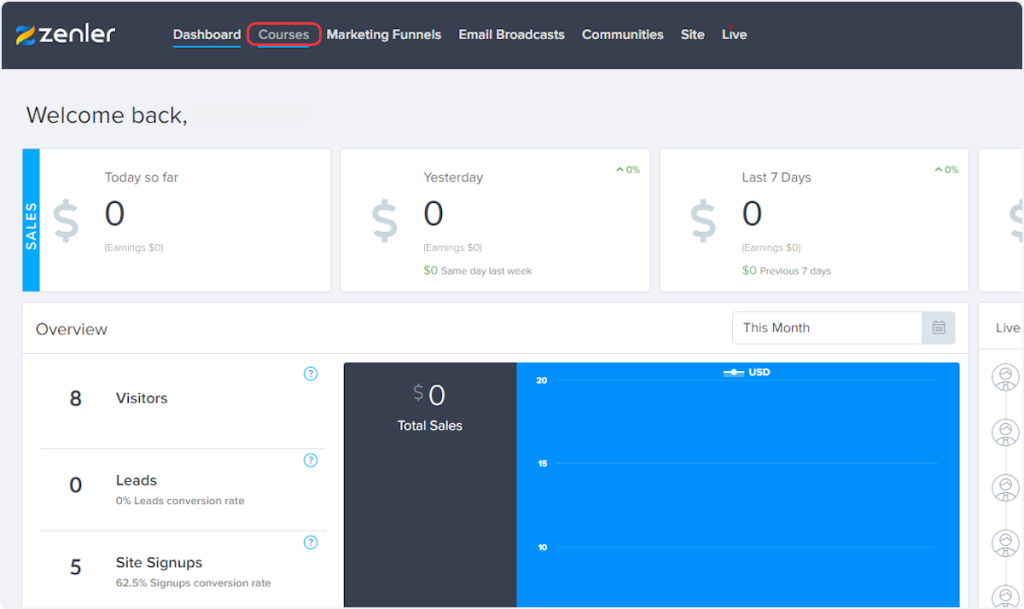The width and height of the screenshot is (1024, 609).
Task: Click the help icon next to Site Signups
Action: [x=310, y=542]
